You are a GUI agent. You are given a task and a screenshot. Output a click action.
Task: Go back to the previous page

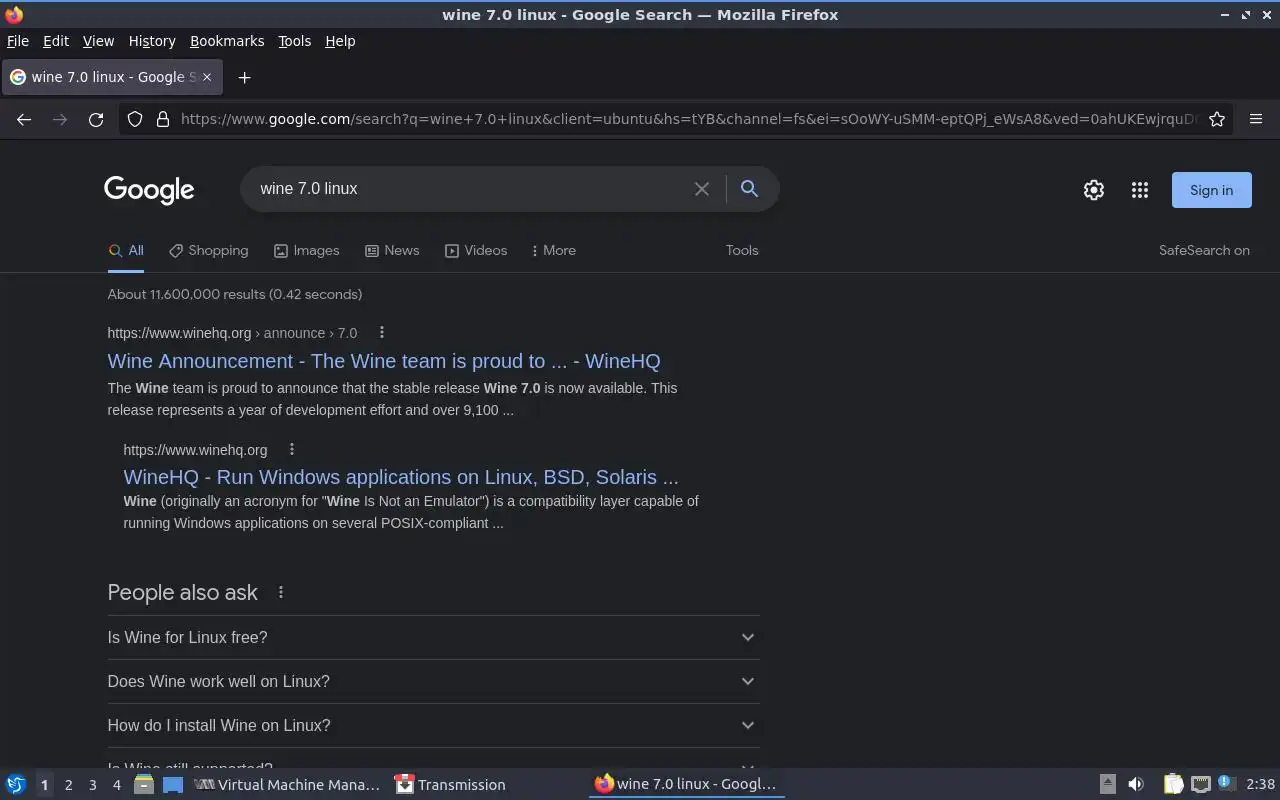[24, 119]
